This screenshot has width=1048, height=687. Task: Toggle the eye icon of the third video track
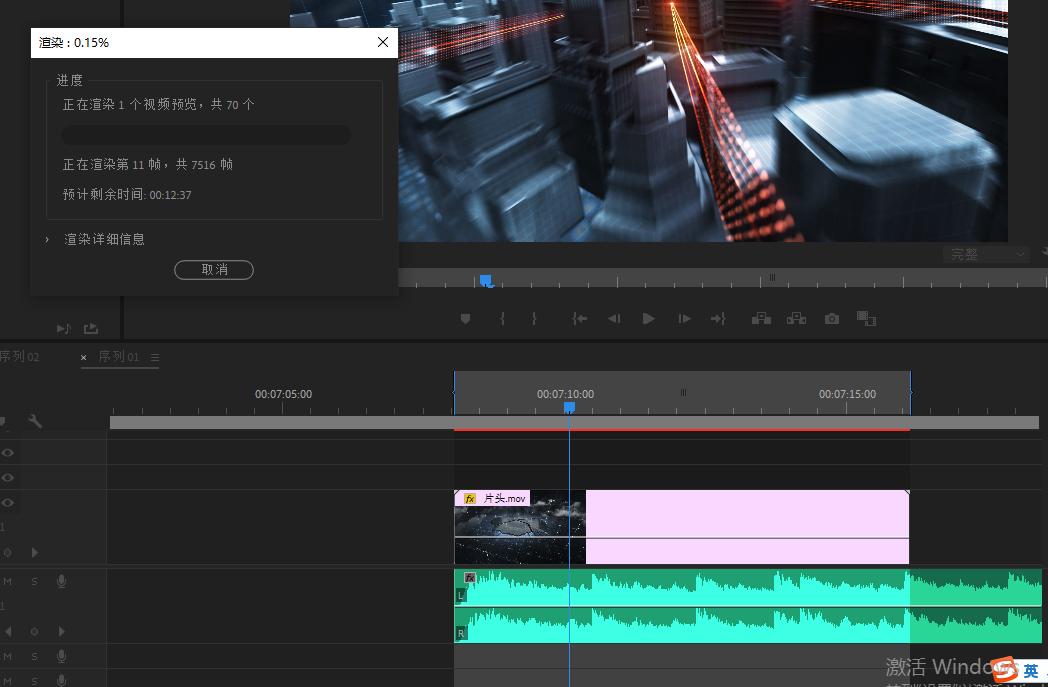tap(8, 503)
